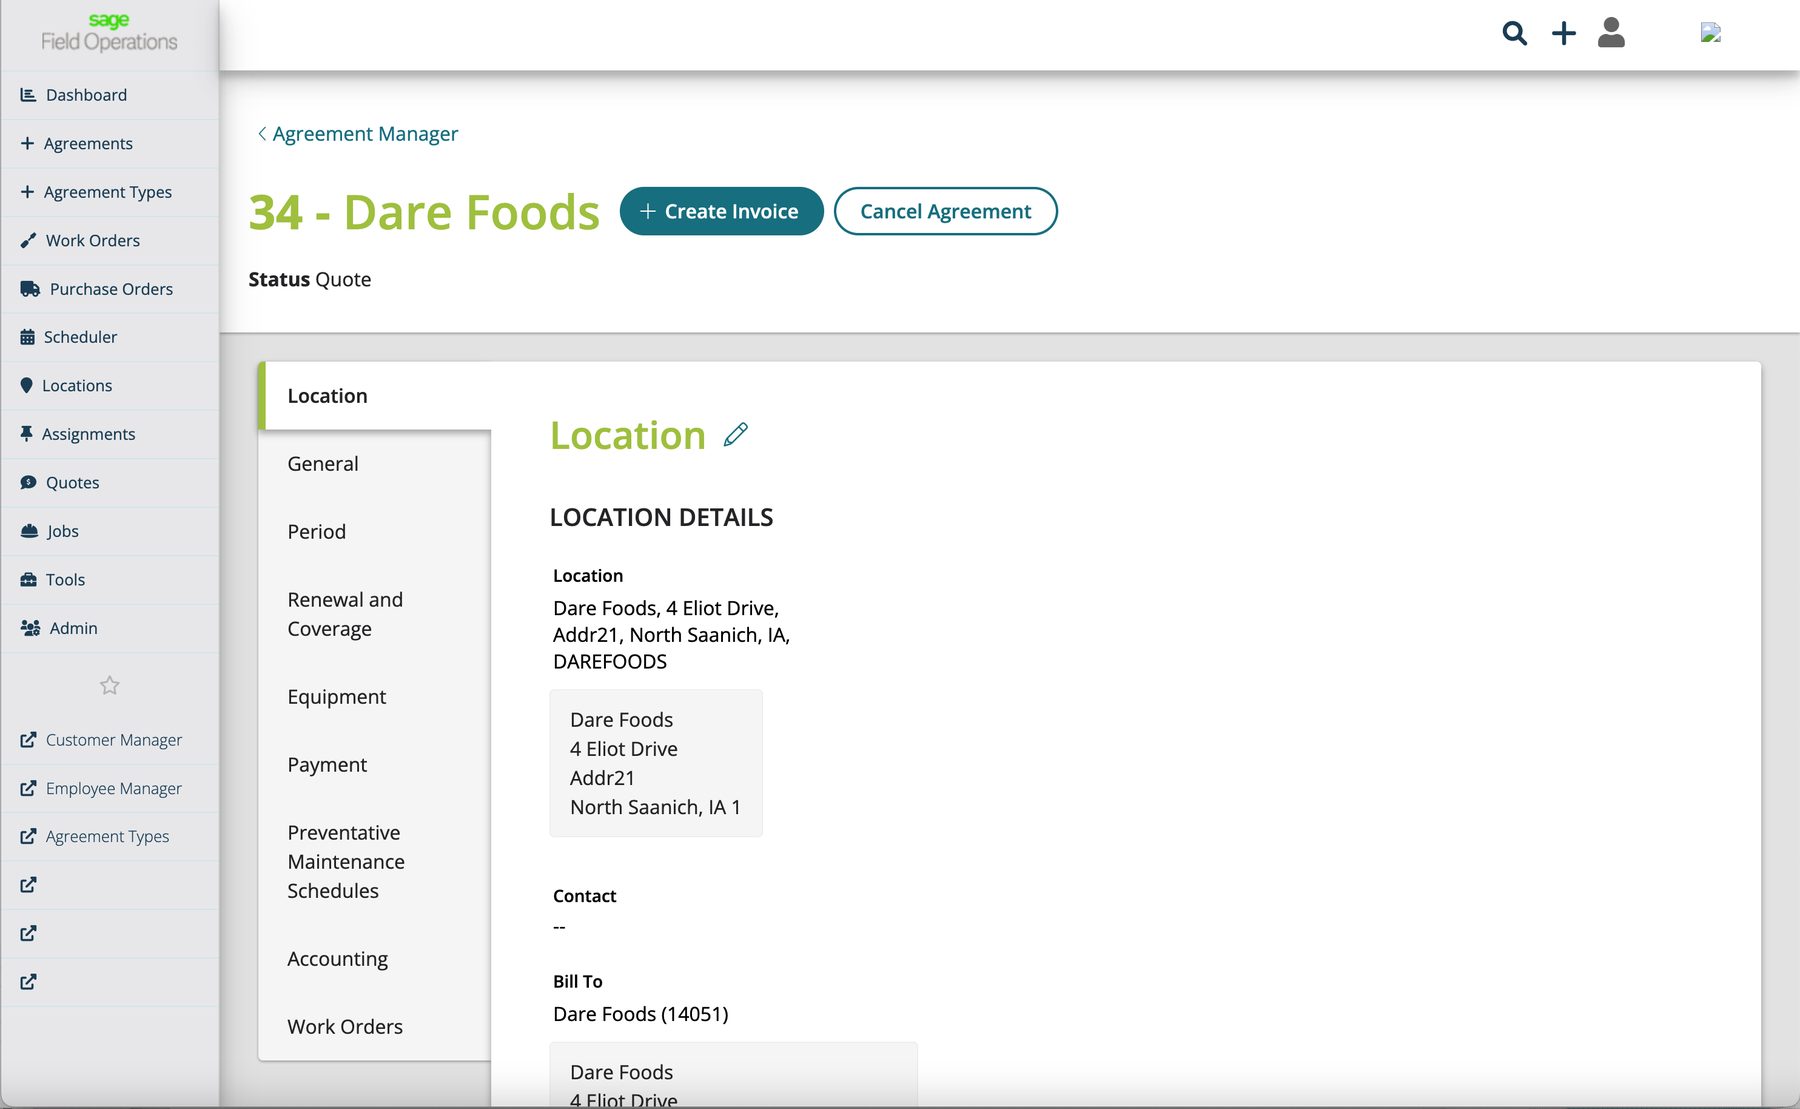The width and height of the screenshot is (1800, 1109).
Task: Click the Employee Manager external link icon
Action: (x=28, y=788)
